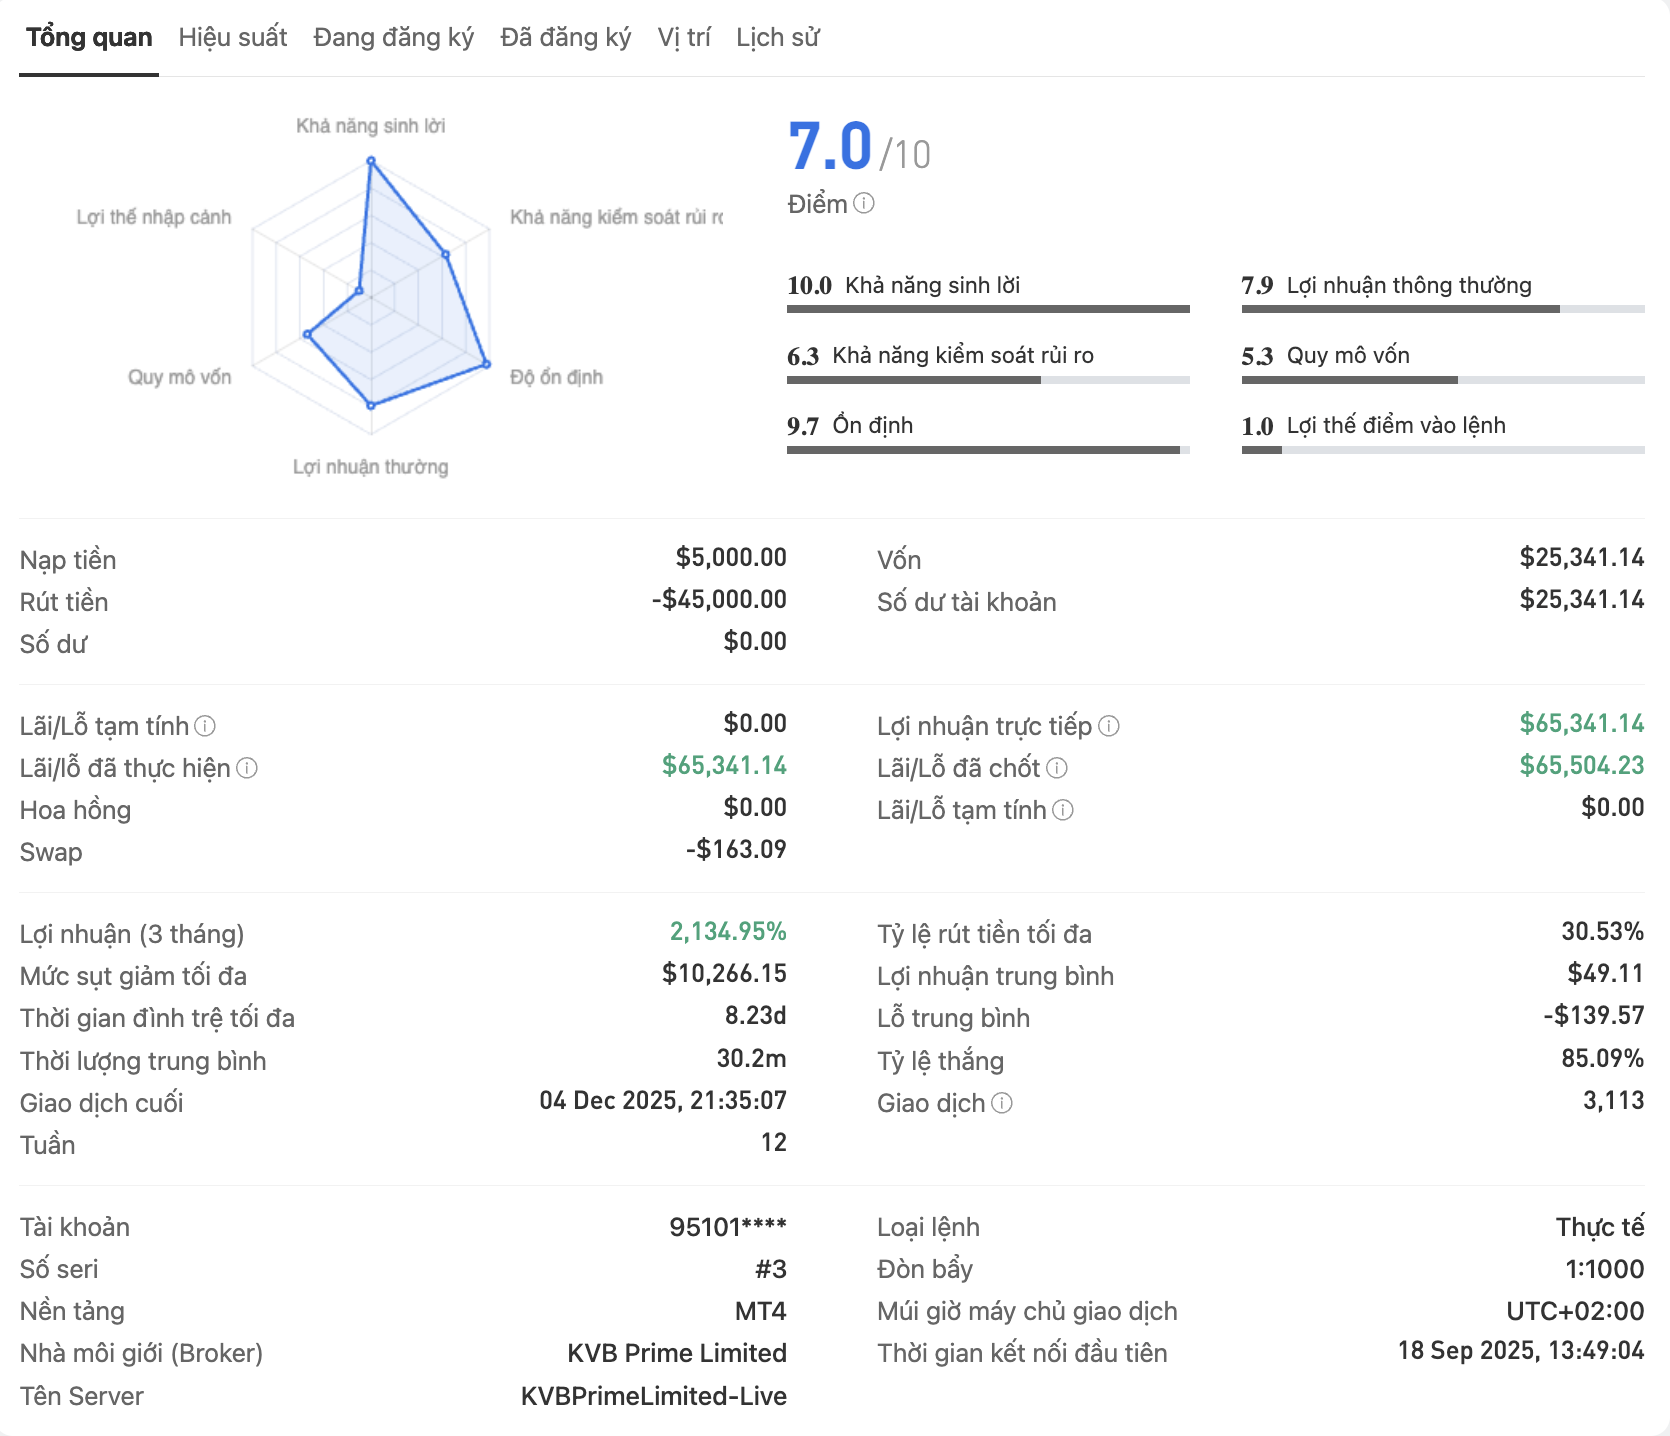Show info for Lợi nhuận trực tiếp
1670x1436 pixels.
point(1109,725)
